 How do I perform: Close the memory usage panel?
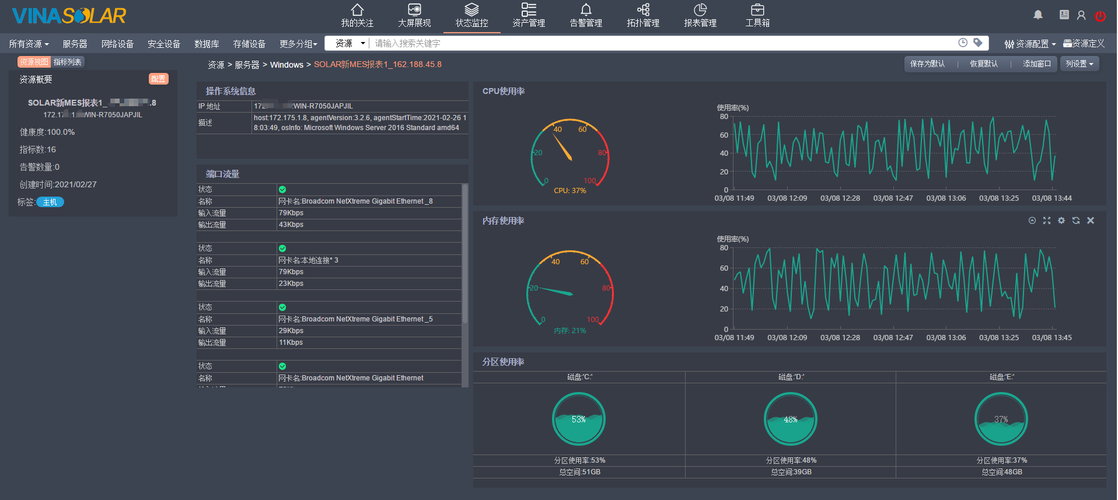[1090, 220]
